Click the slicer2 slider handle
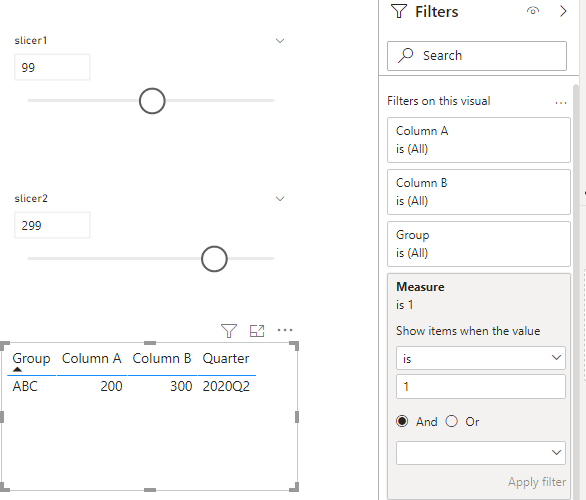This screenshot has height=500, width=586. coord(214,259)
